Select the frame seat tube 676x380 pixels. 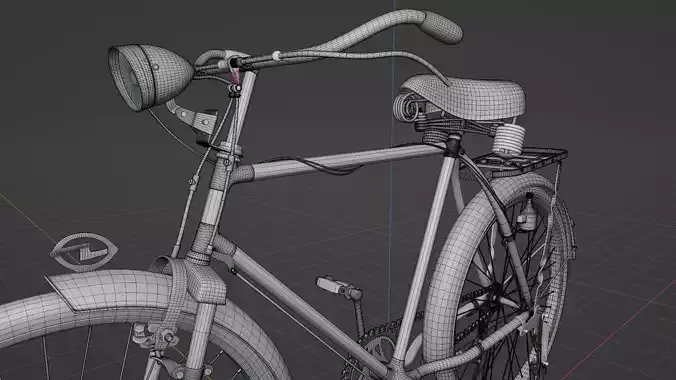coord(425,259)
